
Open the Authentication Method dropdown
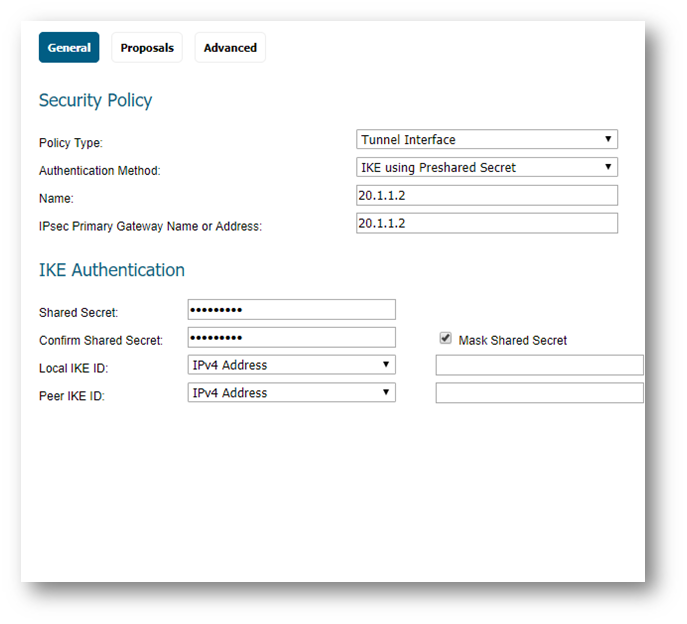[487, 168]
